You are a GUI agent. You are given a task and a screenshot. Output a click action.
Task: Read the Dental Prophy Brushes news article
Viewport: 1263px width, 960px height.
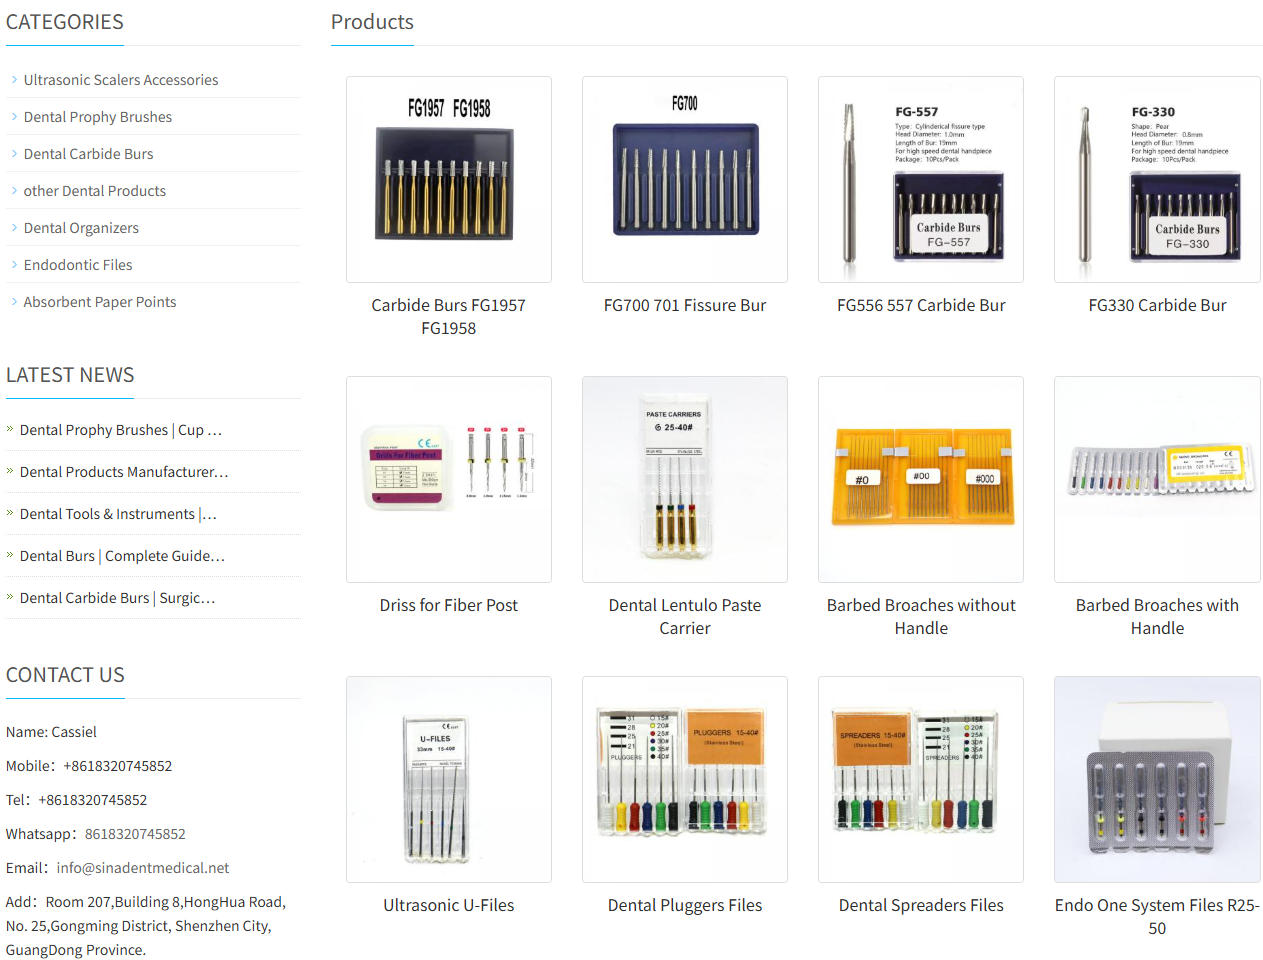tap(120, 430)
